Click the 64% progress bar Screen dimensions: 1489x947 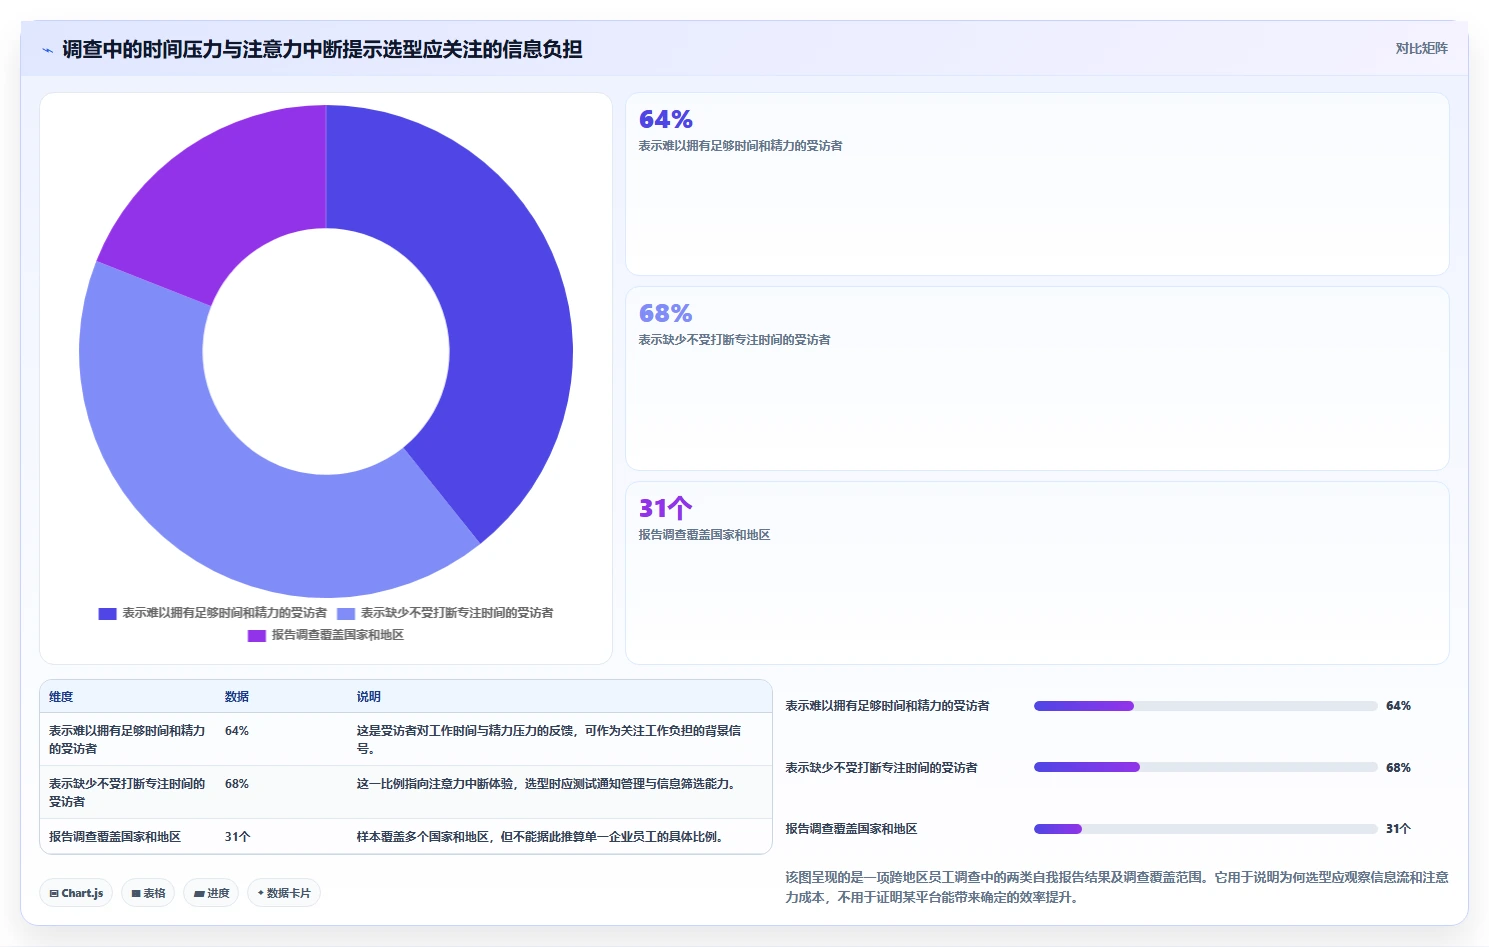[x=1205, y=706]
